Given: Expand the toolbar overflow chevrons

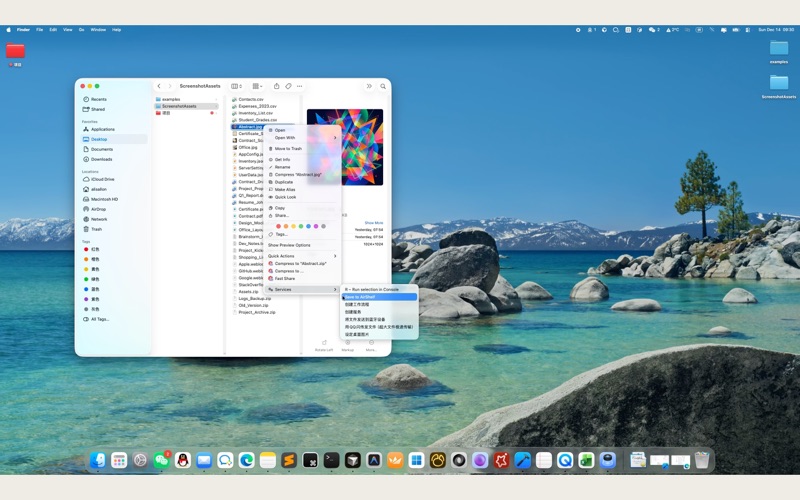Looking at the screenshot, I should pos(369,86).
